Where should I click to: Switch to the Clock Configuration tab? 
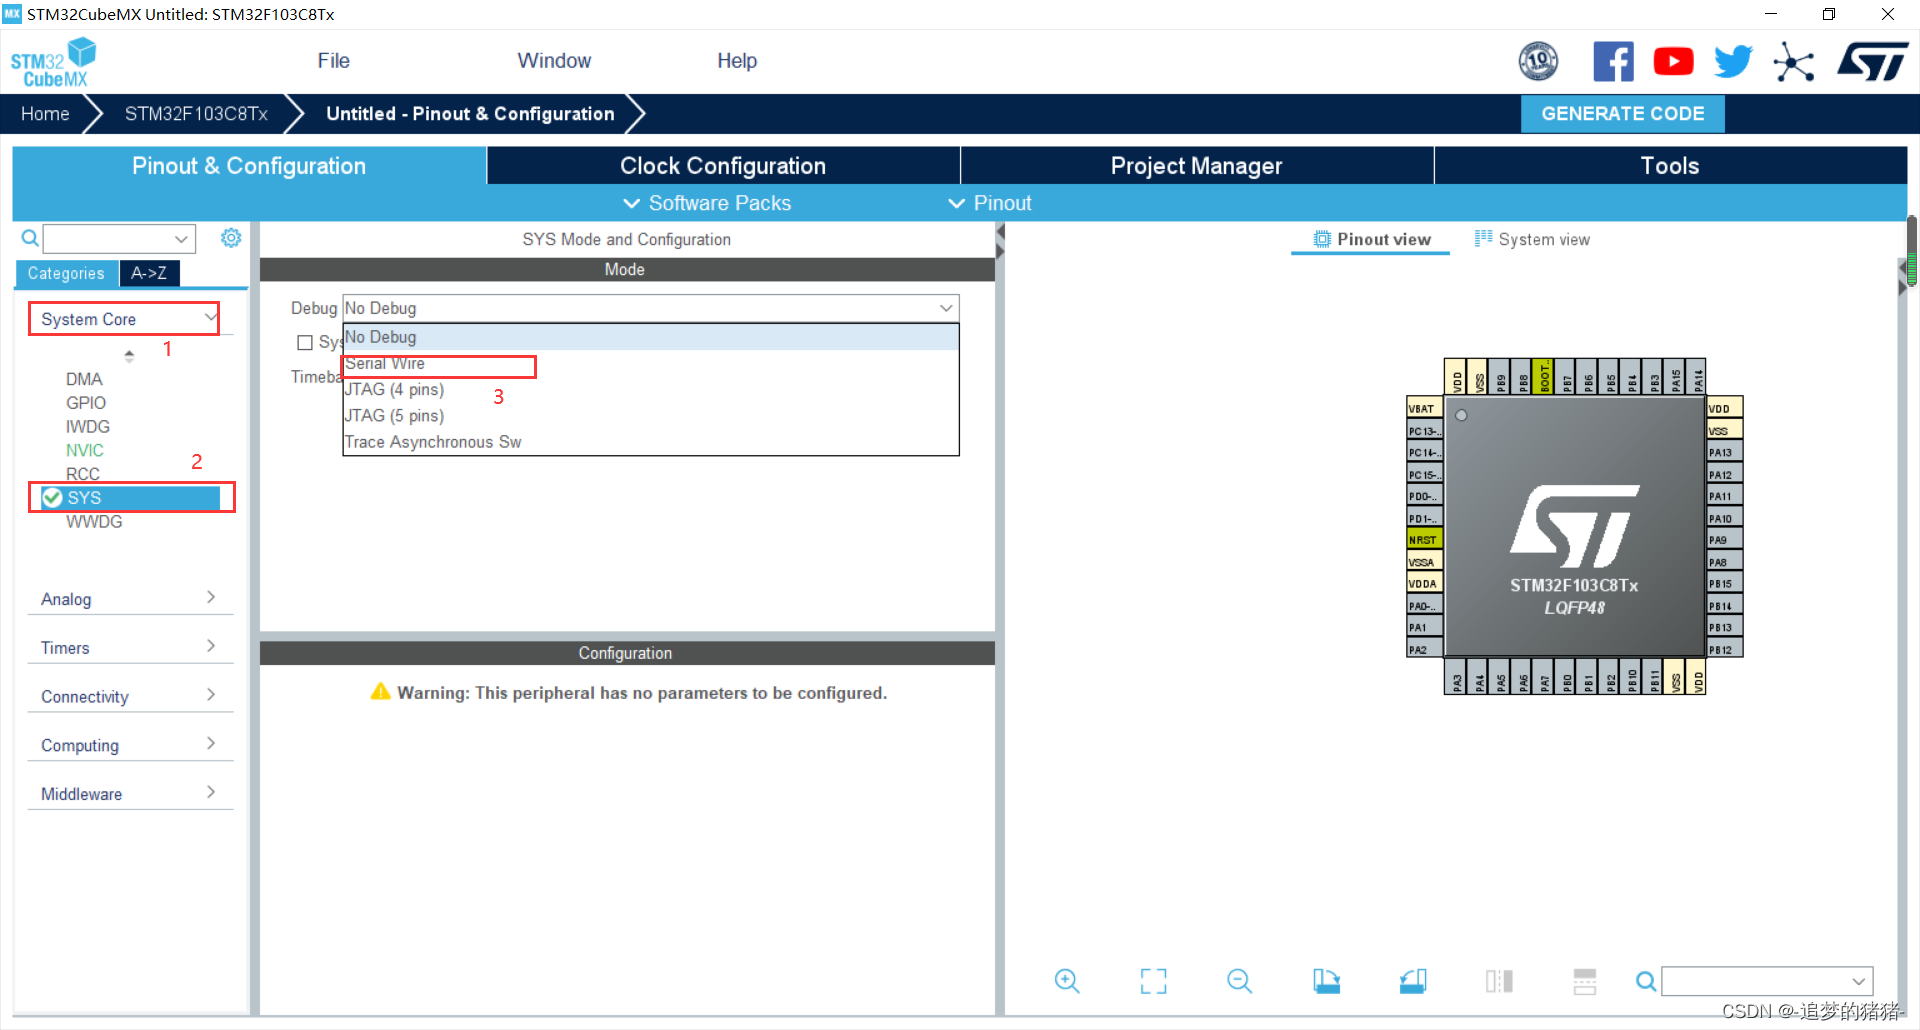[723, 166]
